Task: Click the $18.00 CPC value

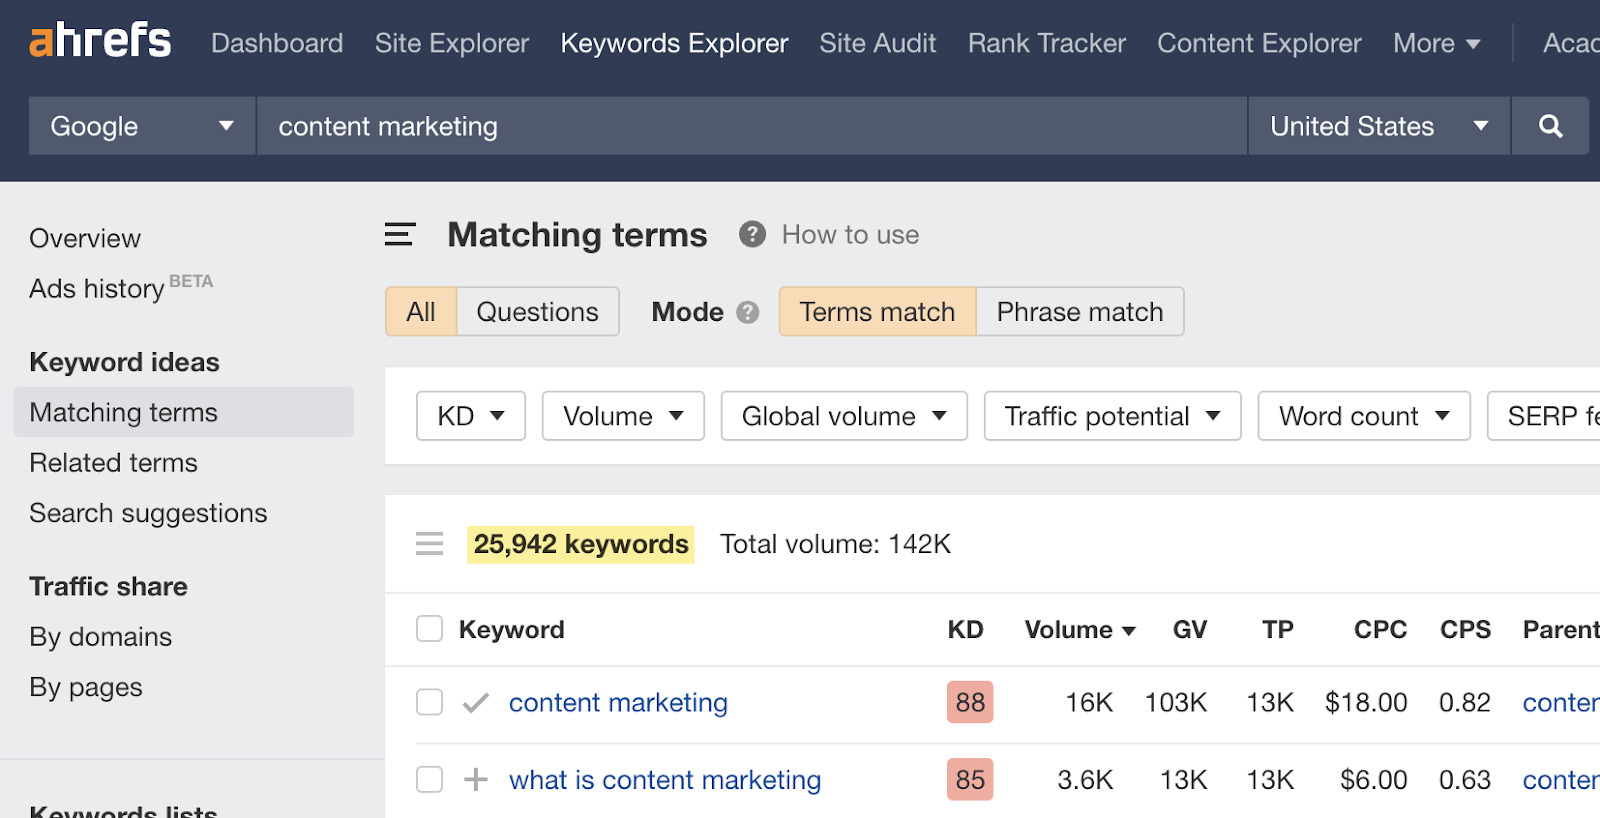Action: point(1366,703)
